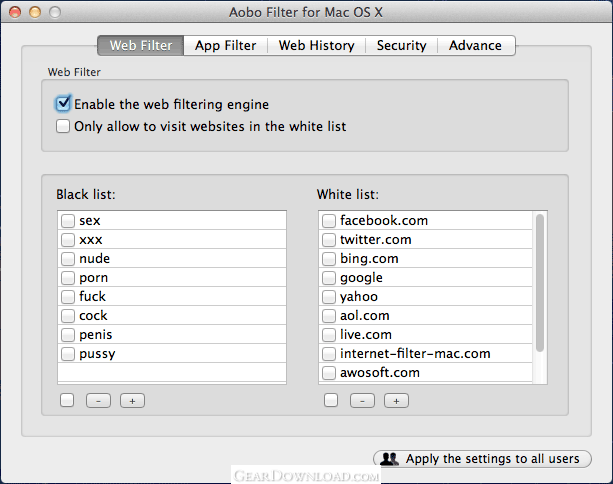Open the Advance tab
Viewport: 613px width, 484px height.
(x=475, y=45)
